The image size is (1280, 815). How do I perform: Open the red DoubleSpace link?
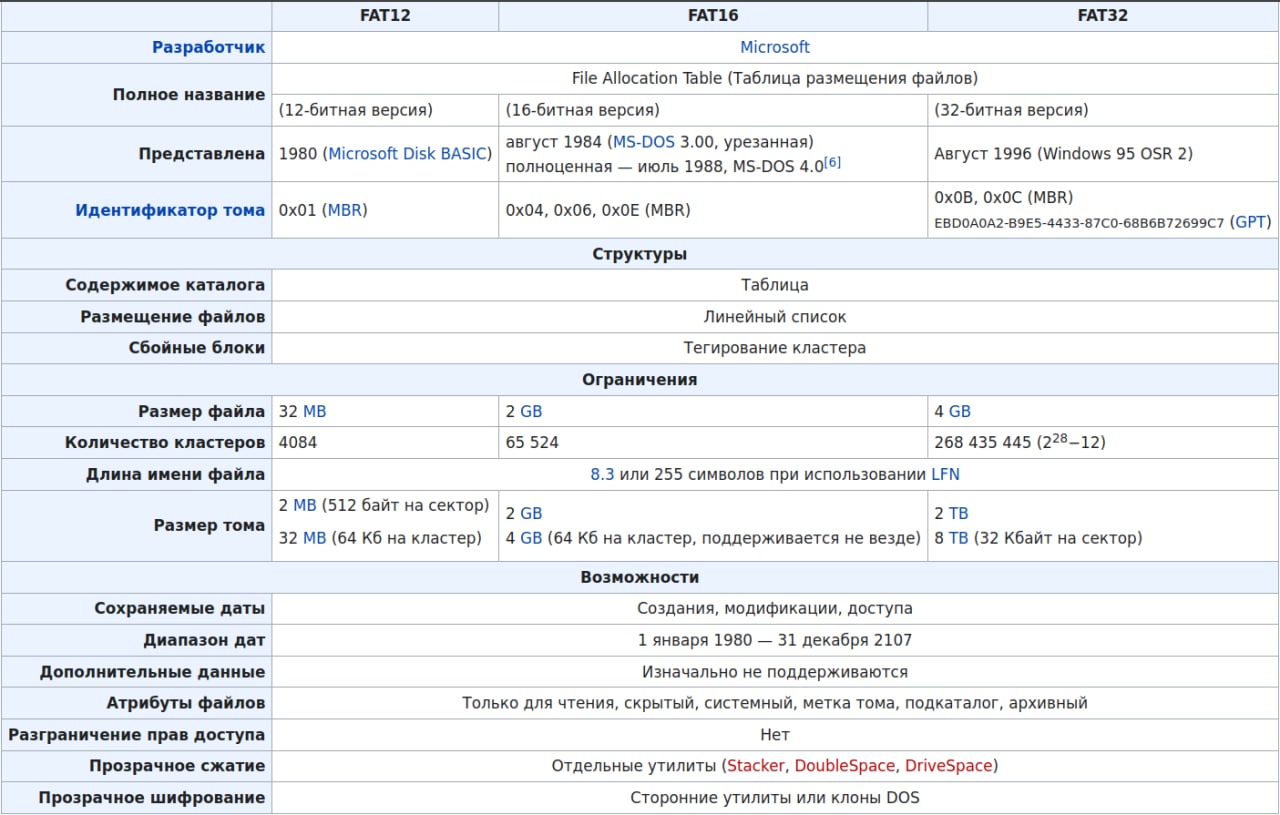tap(845, 766)
